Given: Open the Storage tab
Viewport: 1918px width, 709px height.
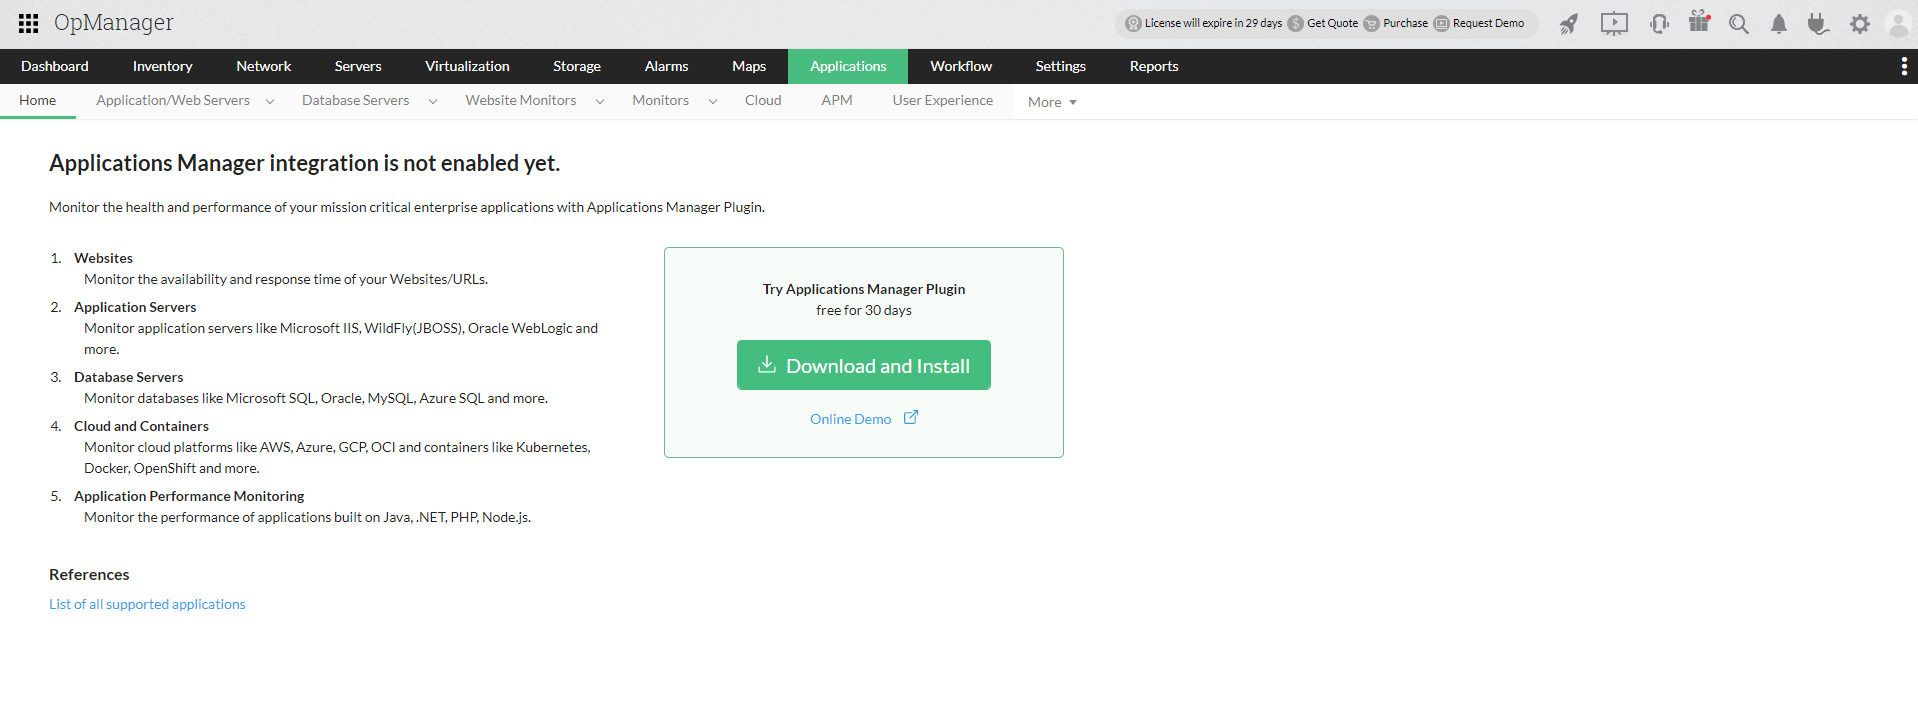Looking at the screenshot, I should point(577,66).
